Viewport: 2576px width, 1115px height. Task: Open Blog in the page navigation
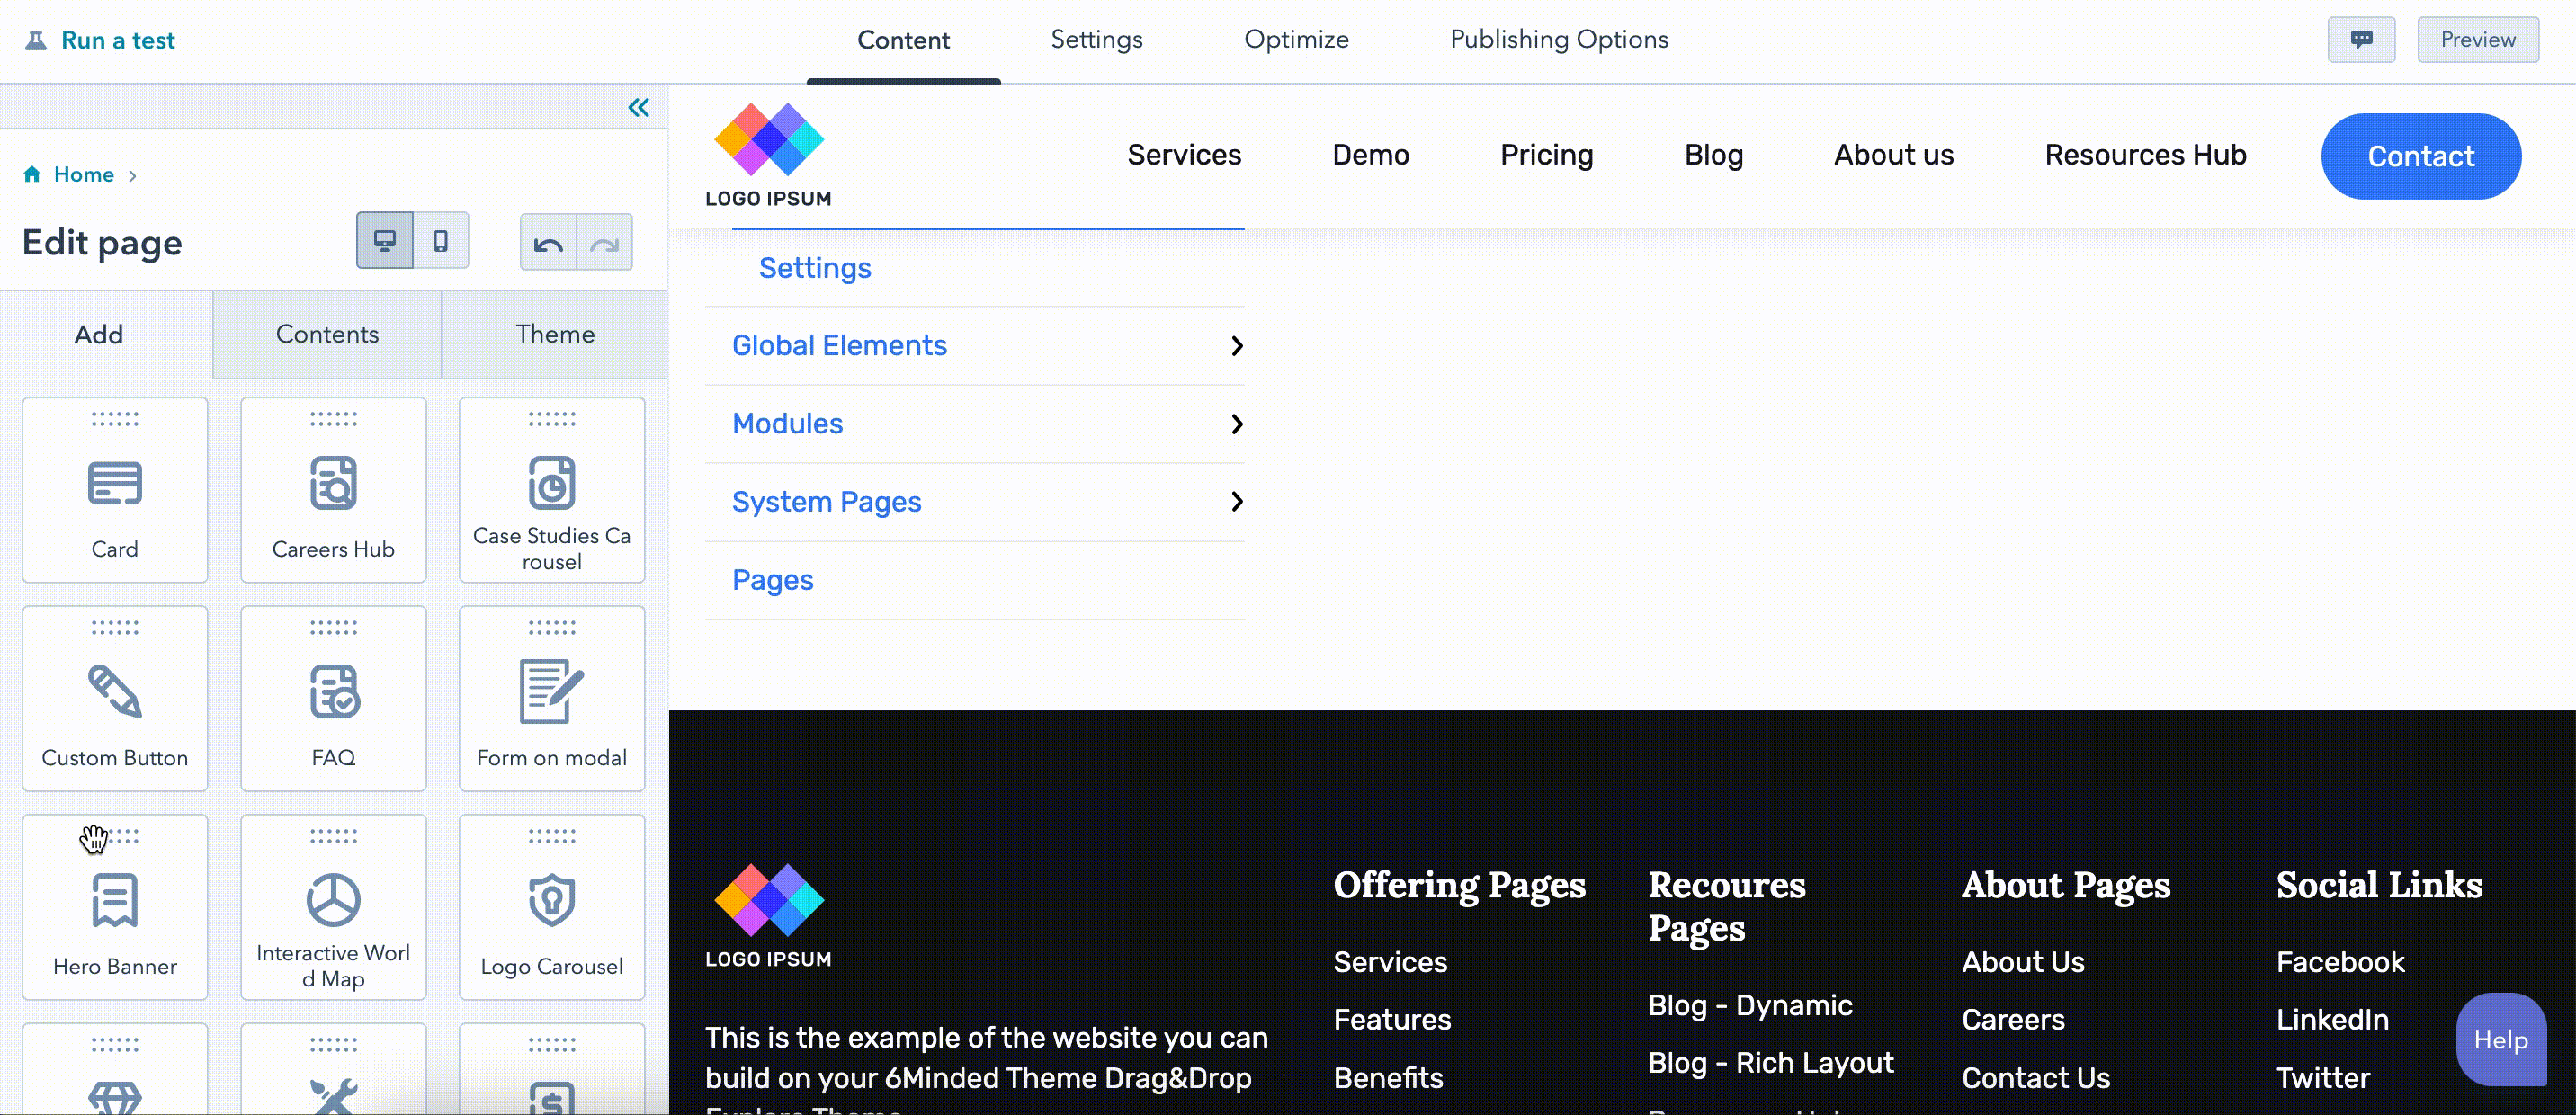click(x=1713, y=155)
